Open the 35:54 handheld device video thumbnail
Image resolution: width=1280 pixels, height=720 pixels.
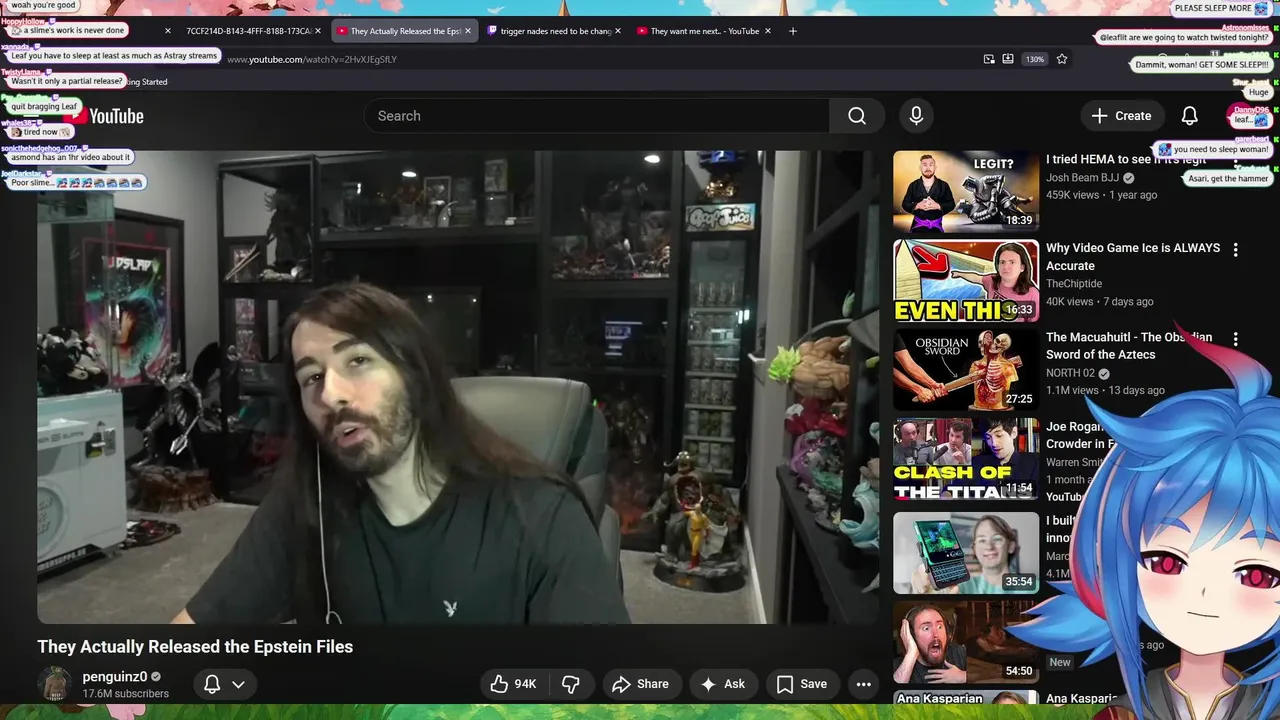point(966,553)
